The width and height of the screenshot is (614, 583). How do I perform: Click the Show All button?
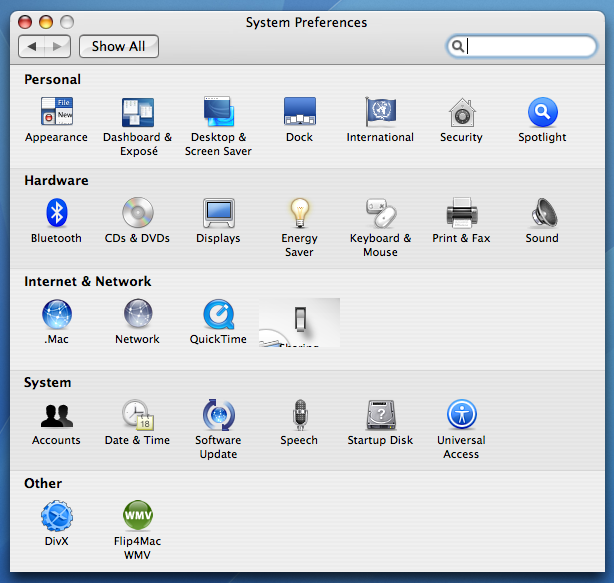pos(119,46)
